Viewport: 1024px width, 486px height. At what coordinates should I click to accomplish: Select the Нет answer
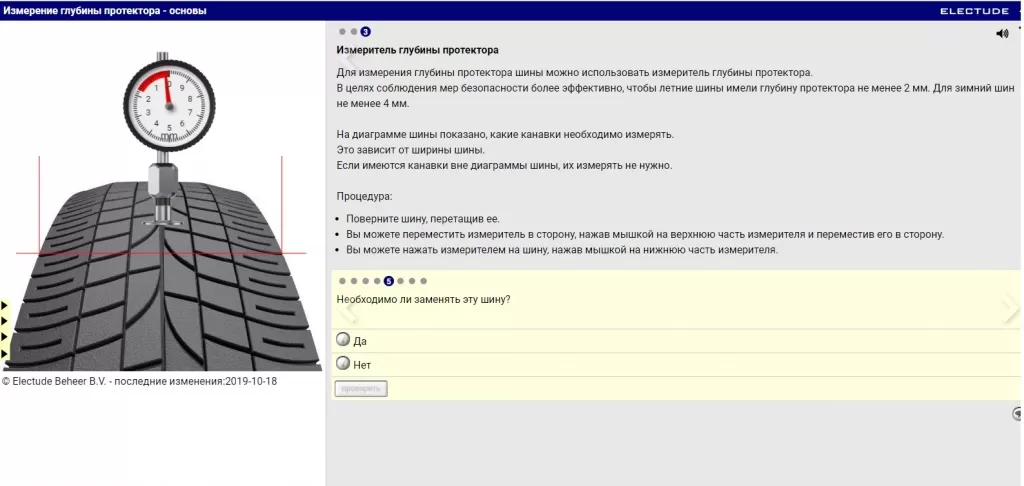point(343,363)
